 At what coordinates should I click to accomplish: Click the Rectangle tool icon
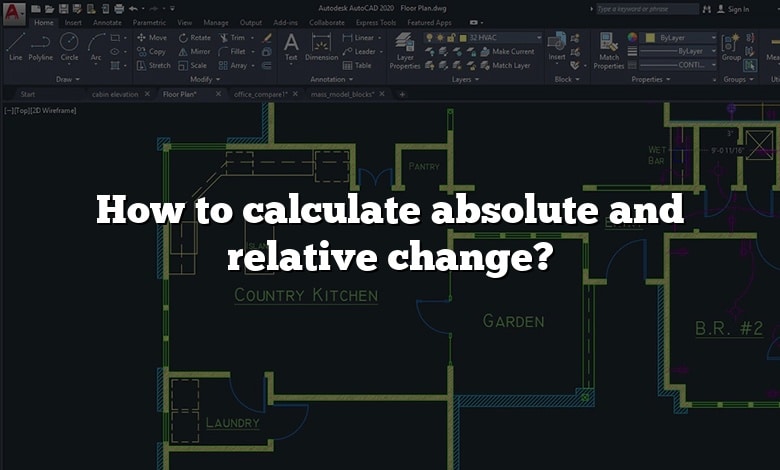point(115,38)
